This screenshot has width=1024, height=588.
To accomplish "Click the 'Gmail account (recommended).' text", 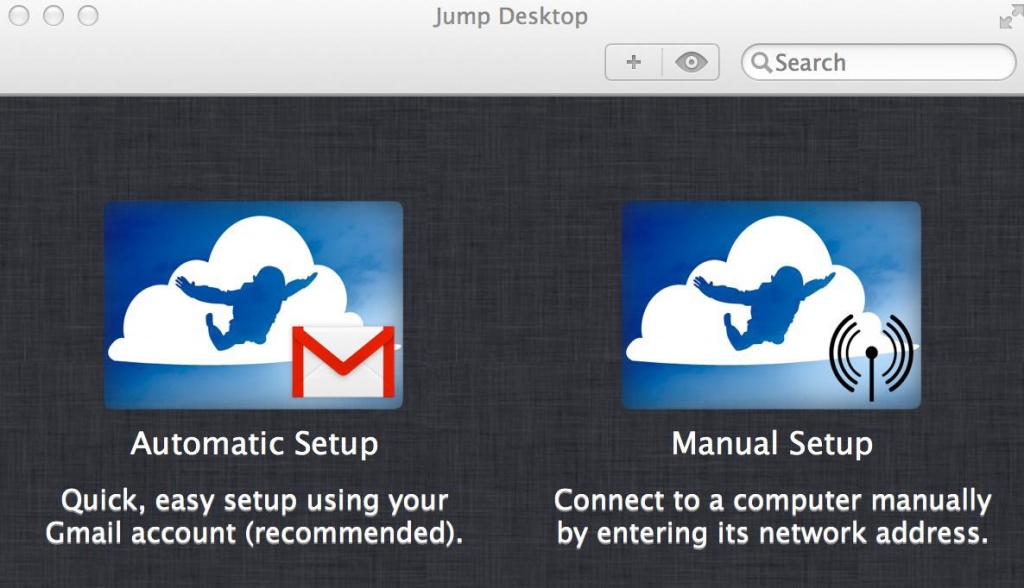I will tap(254, 533).
